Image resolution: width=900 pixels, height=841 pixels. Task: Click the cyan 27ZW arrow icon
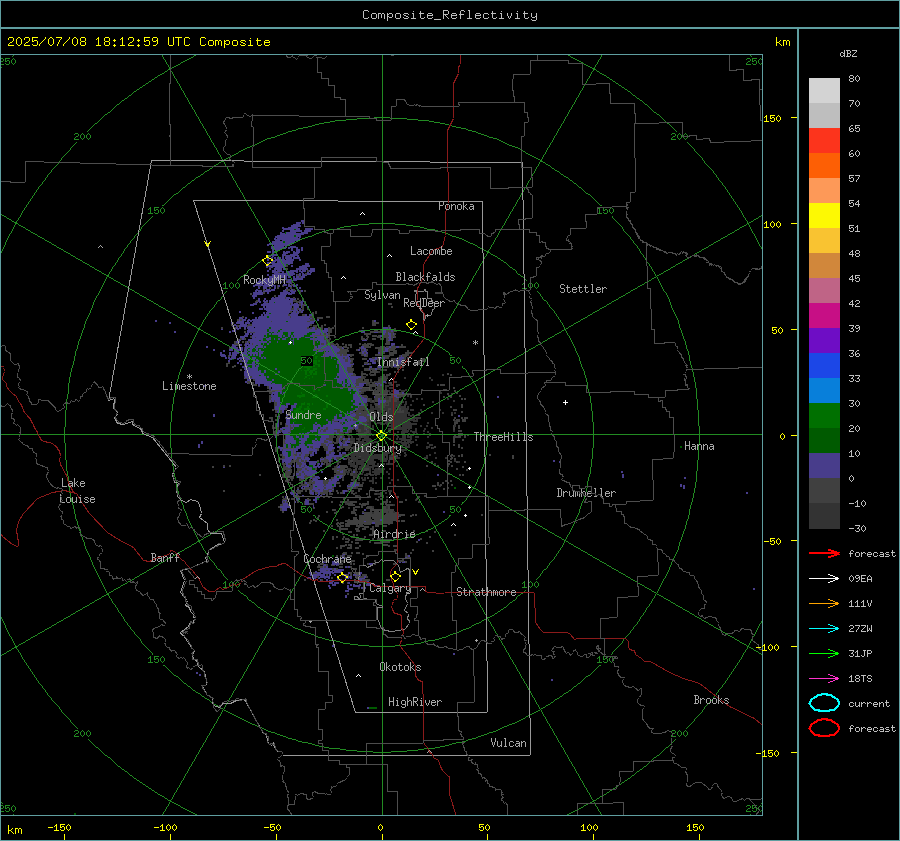[x=824, y=629]
